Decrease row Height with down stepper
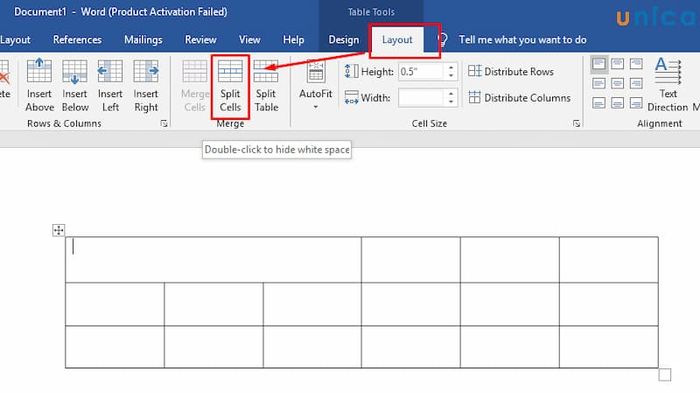 pyautogui.click(x=451, y=76)
